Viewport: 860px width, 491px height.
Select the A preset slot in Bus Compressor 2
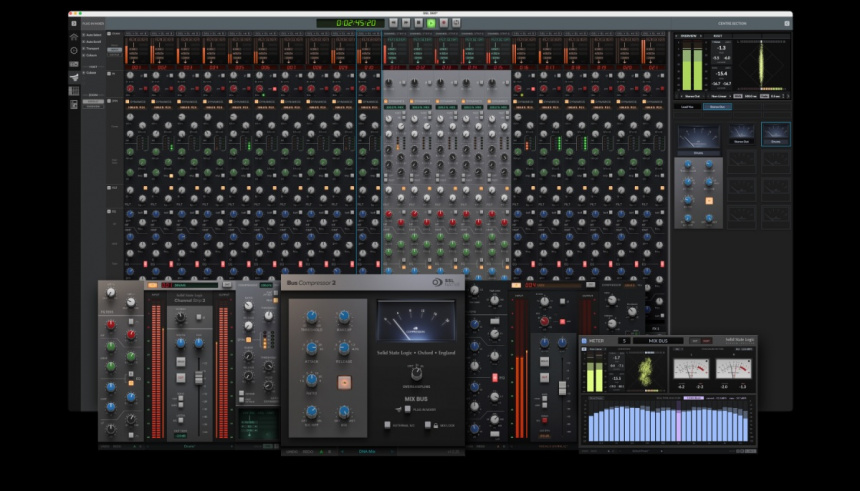click(321, 452)
